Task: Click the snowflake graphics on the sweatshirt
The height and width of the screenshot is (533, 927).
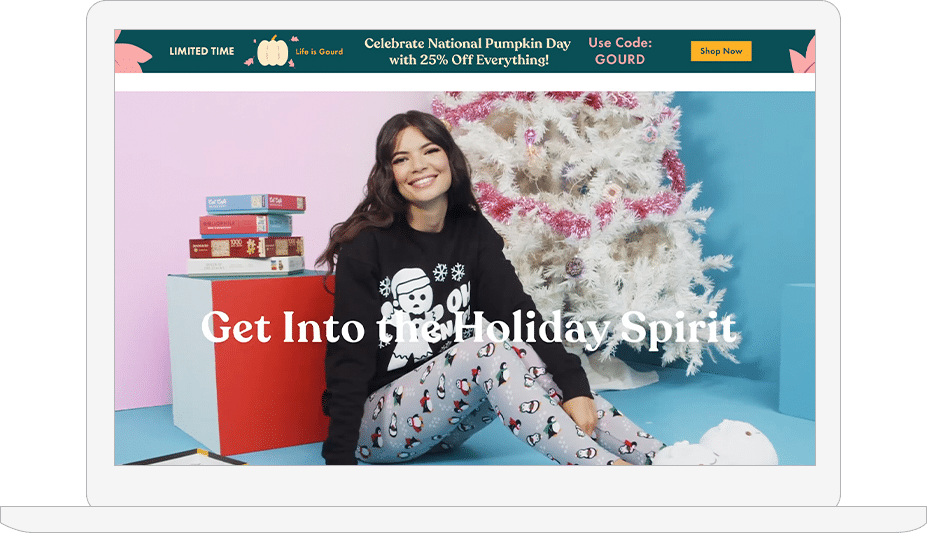Action: tap(449, 272)
